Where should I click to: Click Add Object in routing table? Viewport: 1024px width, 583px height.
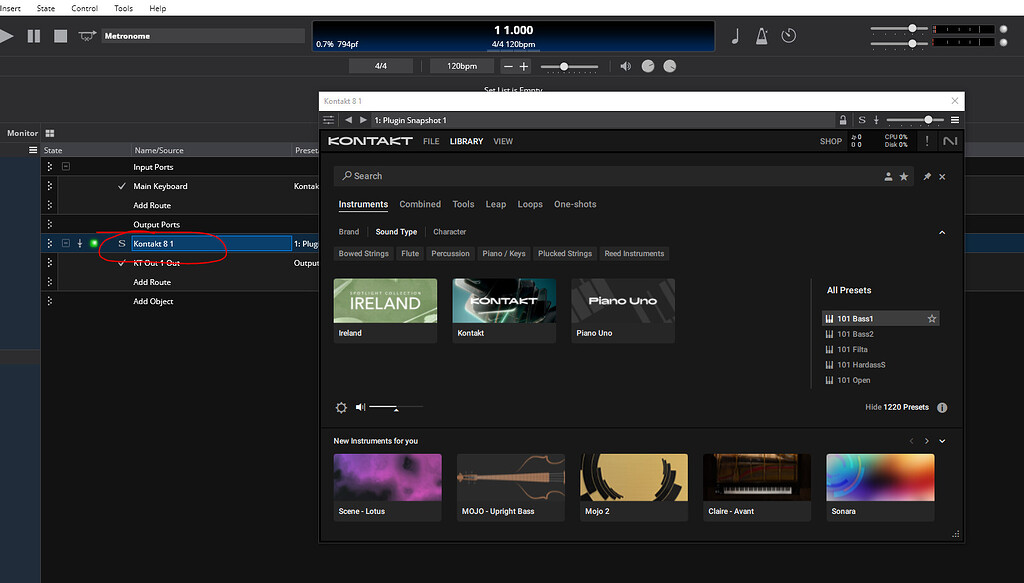153,301
